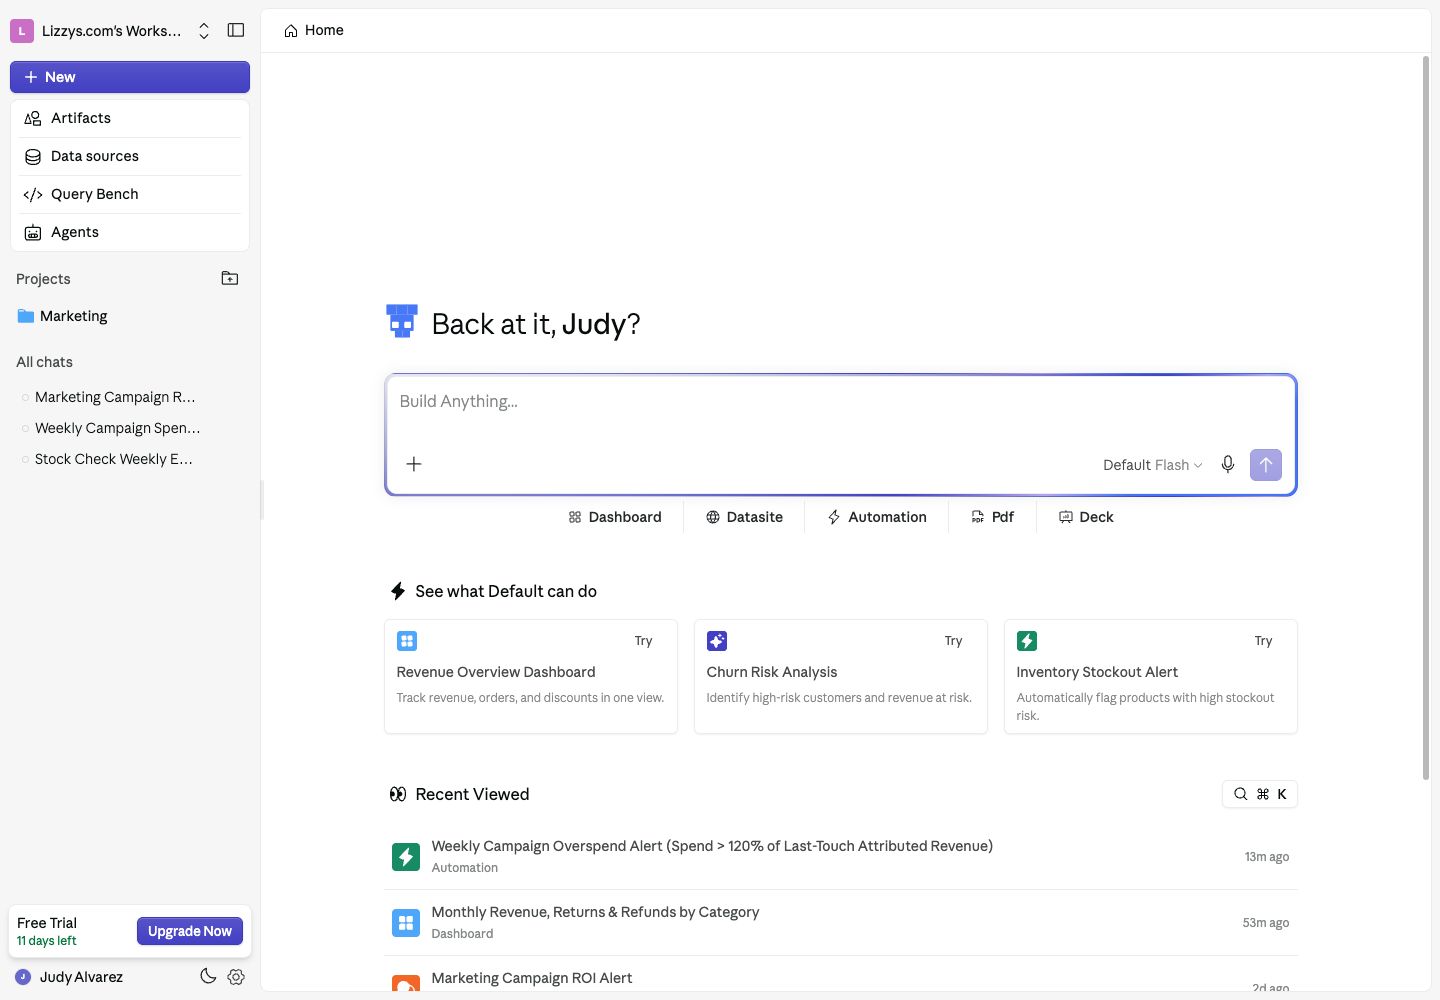Click the plus attachment icon

(414, 464)
